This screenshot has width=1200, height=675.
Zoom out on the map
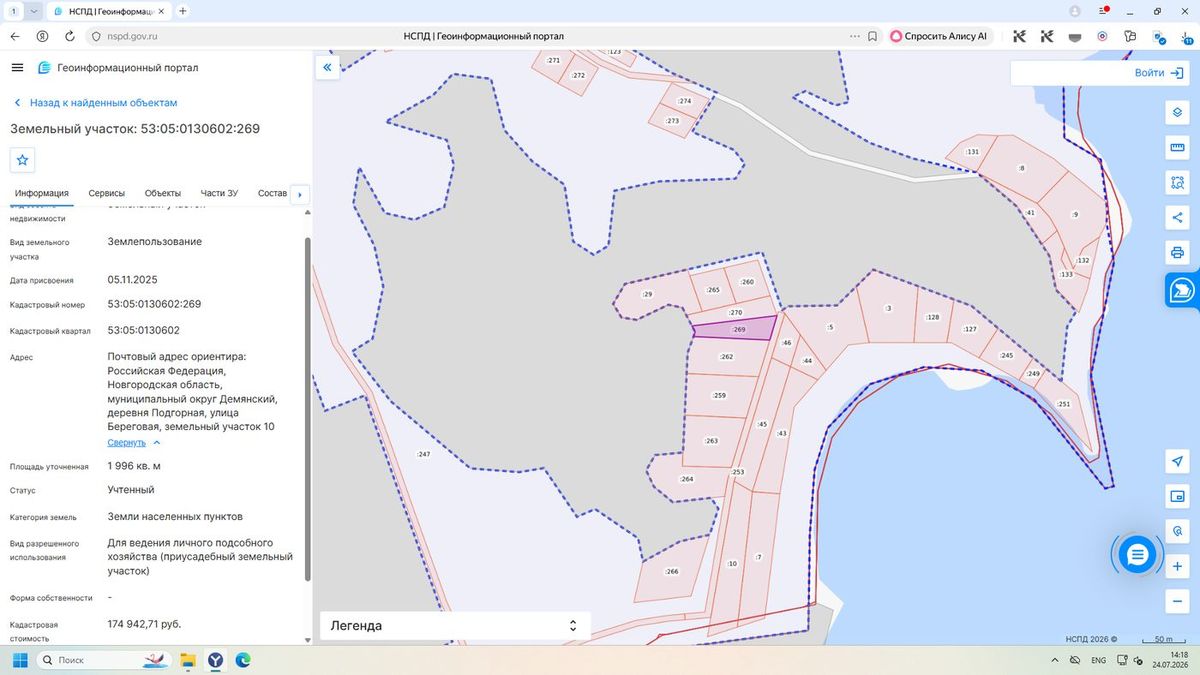pyautogui.click(x=1178, y=601)
